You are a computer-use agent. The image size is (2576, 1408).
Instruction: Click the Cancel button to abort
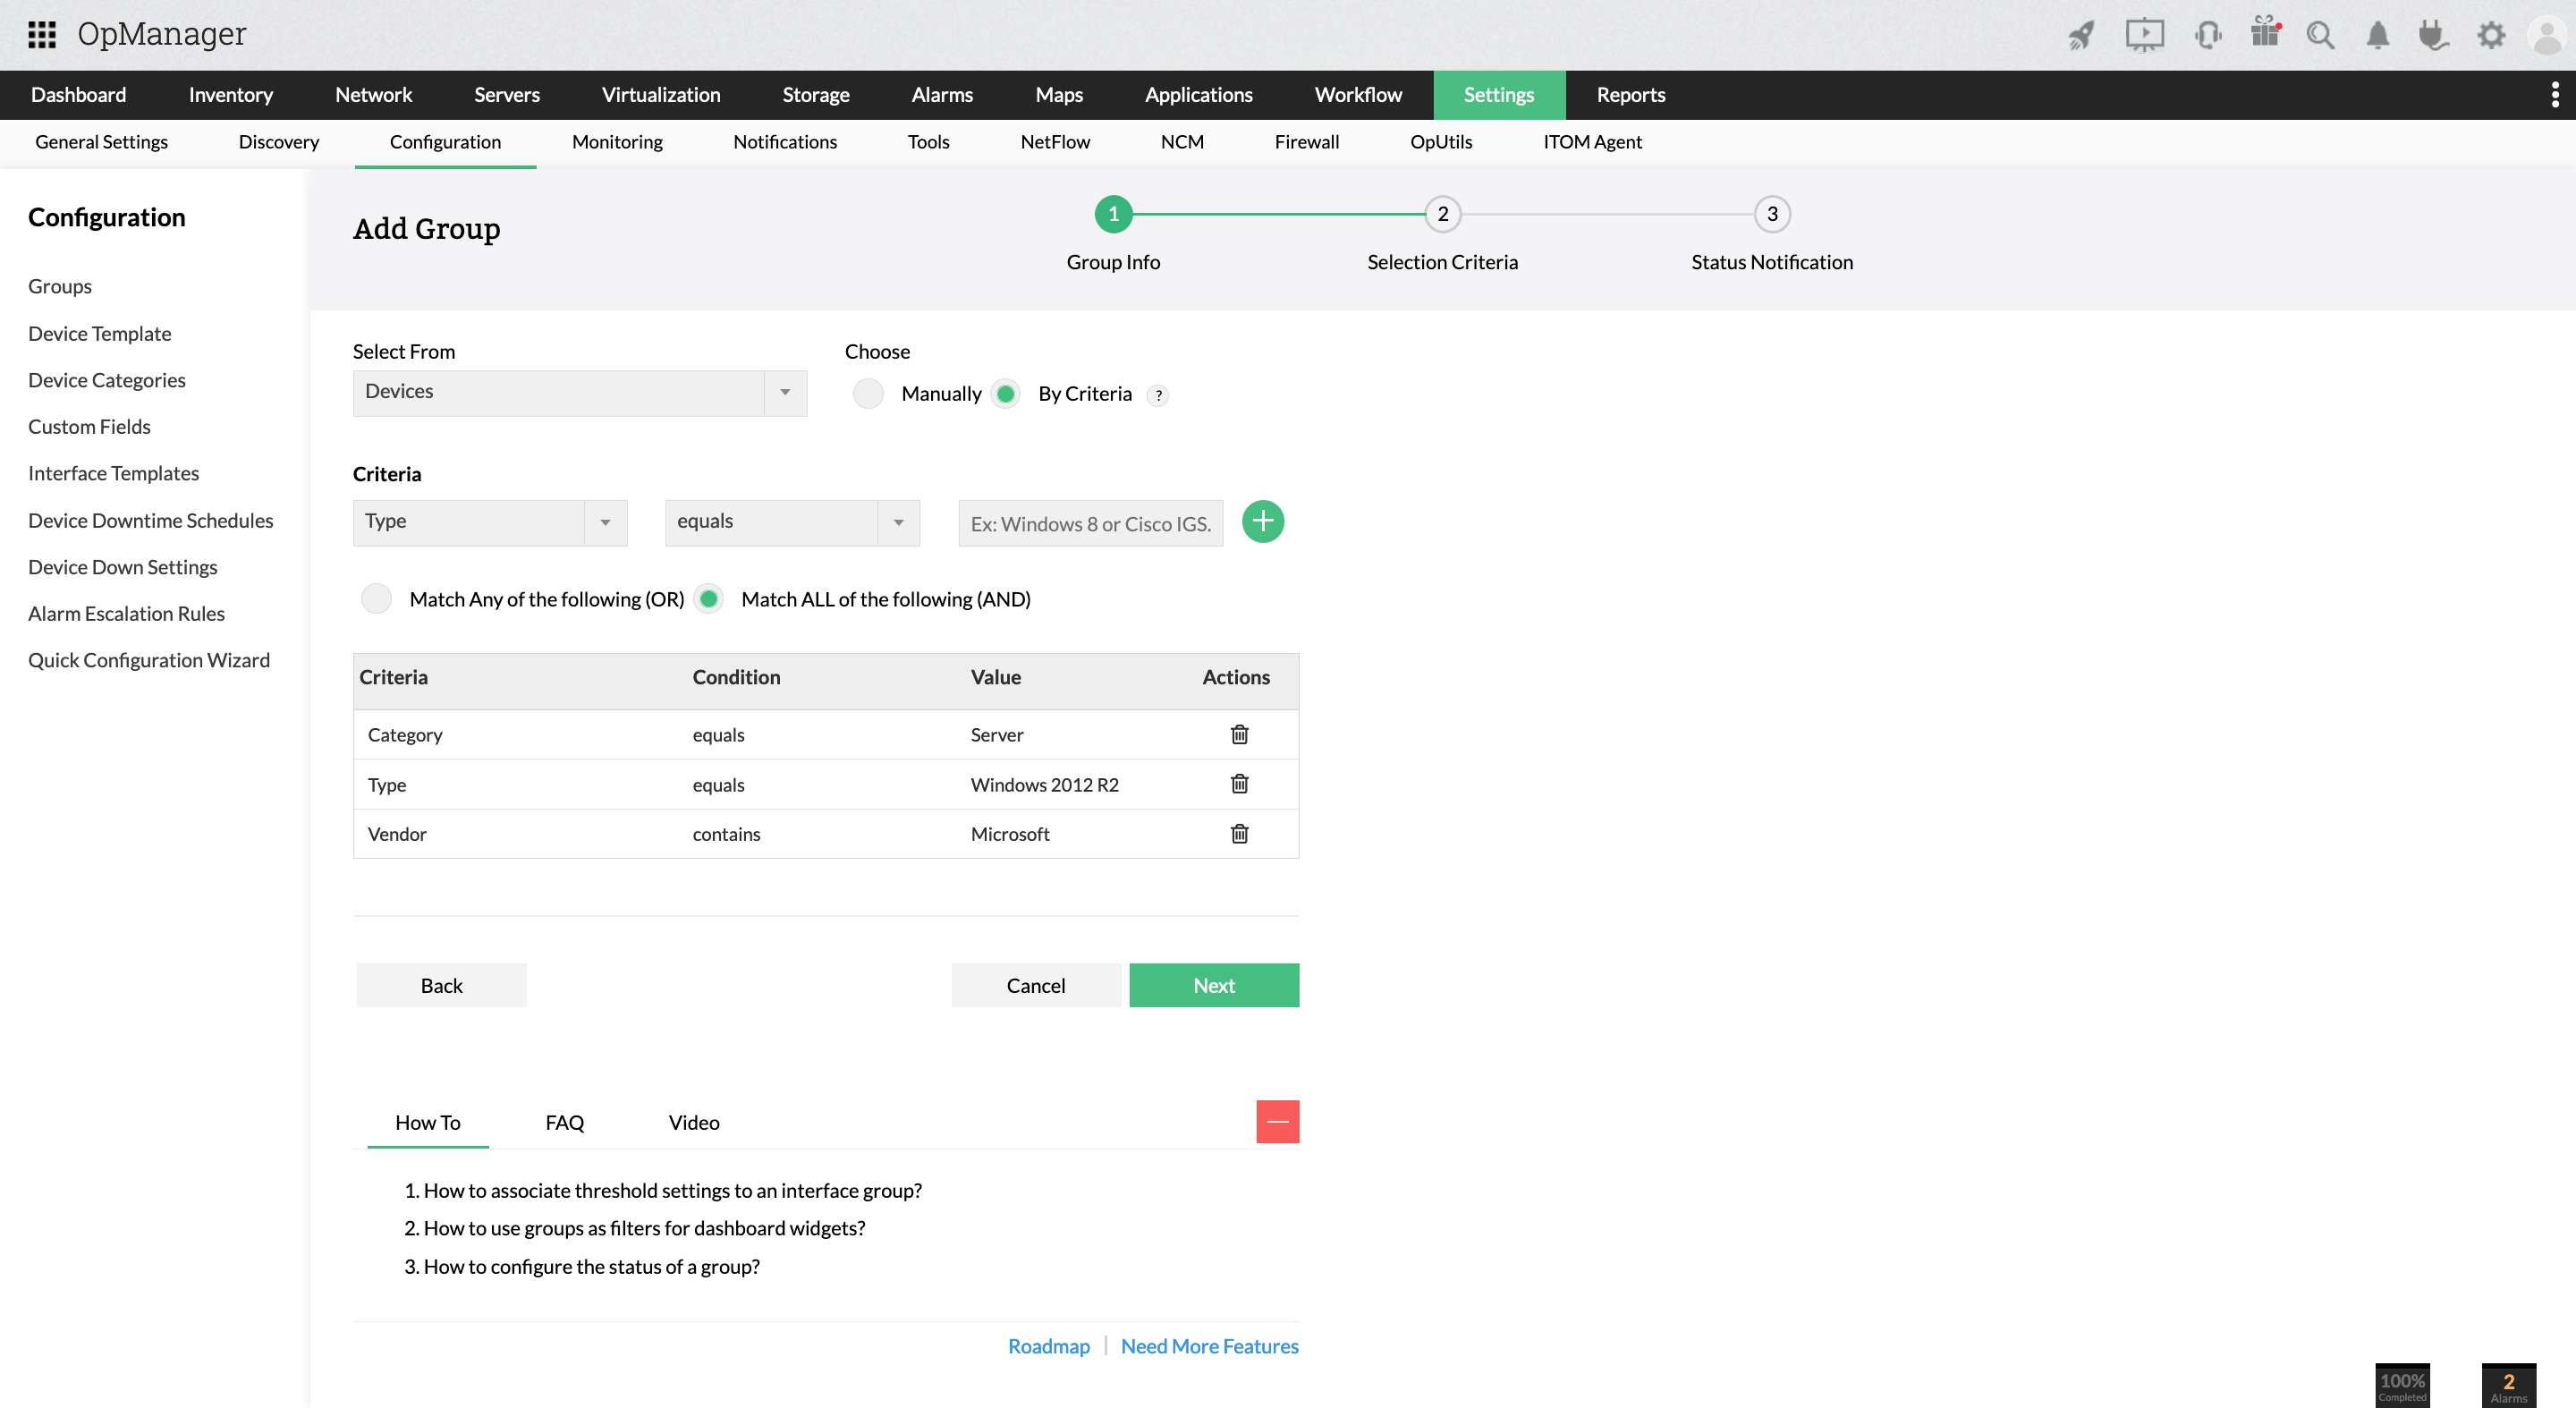pos(1035,985)
